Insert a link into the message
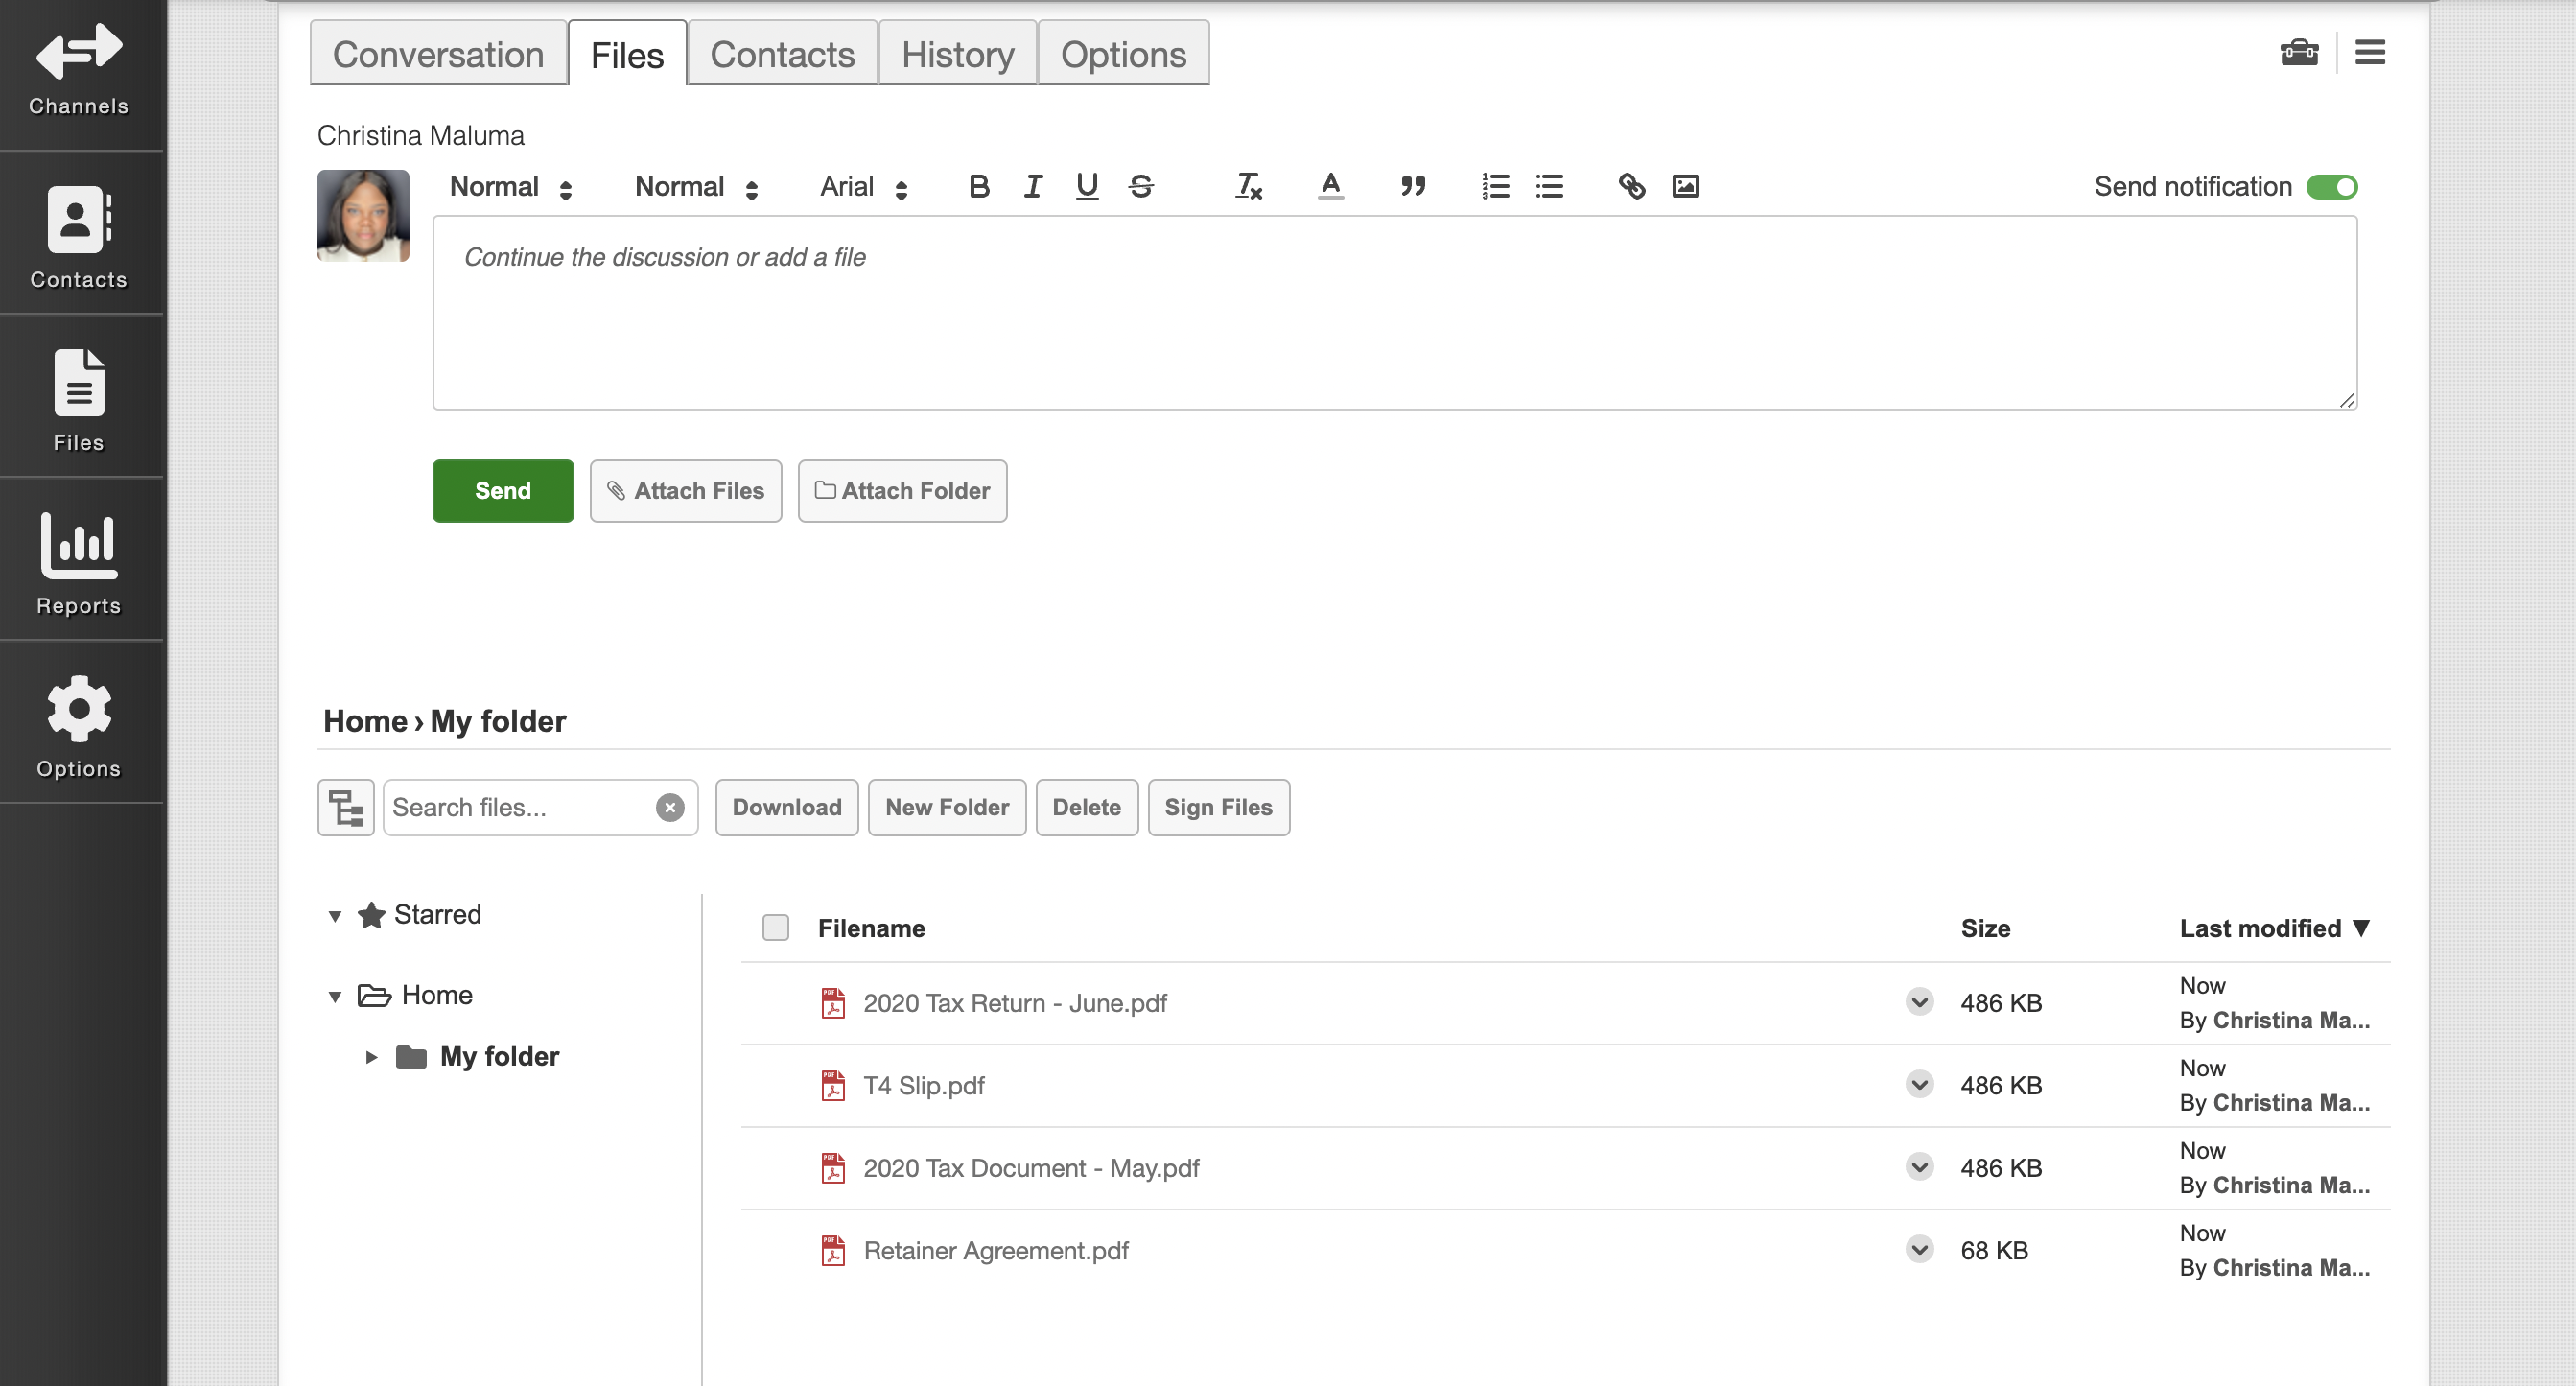2576x1386 pixels. pyautogui.click(x=1631, y=186)
